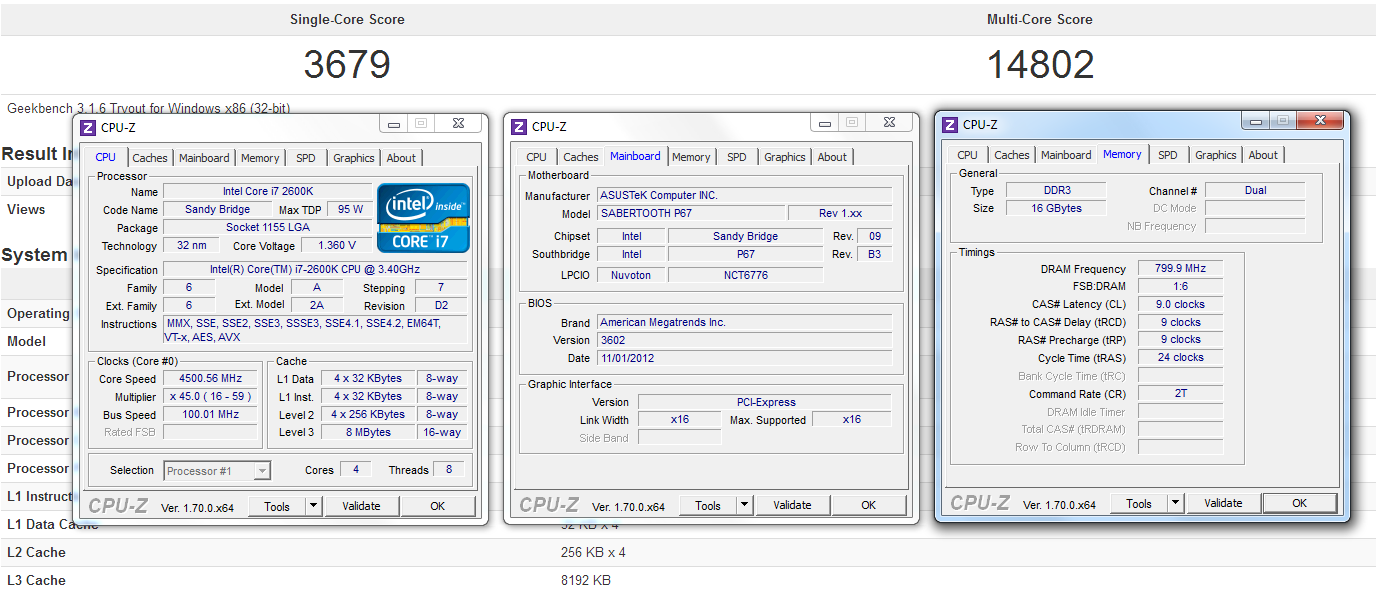The width and height of the screenshot is (1376, 591).
Task: Click the SABERTOOTH P67 model field
Action: click(690, 213)
